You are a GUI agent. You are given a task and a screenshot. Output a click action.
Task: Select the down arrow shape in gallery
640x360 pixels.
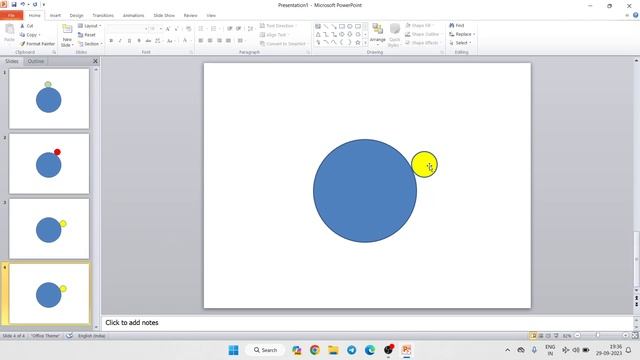coord(350,34)
